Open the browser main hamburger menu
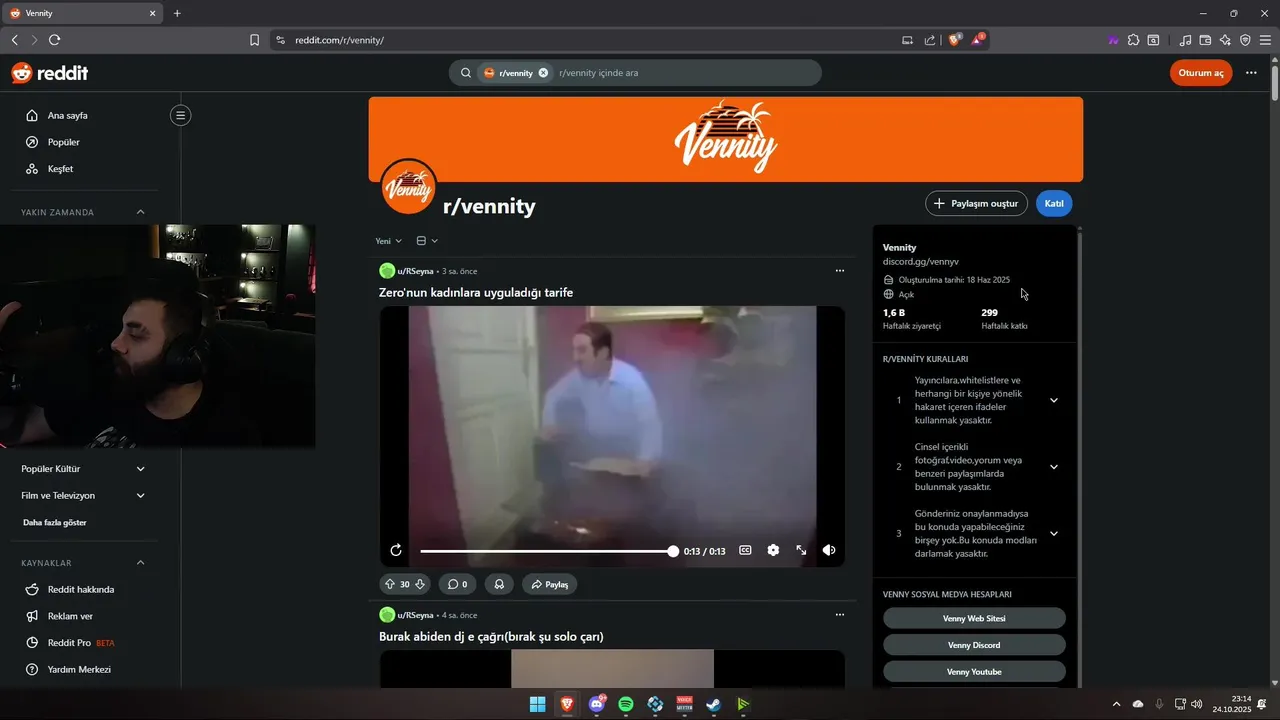The image size is (1280, 720). click(x=1265, y=40)
